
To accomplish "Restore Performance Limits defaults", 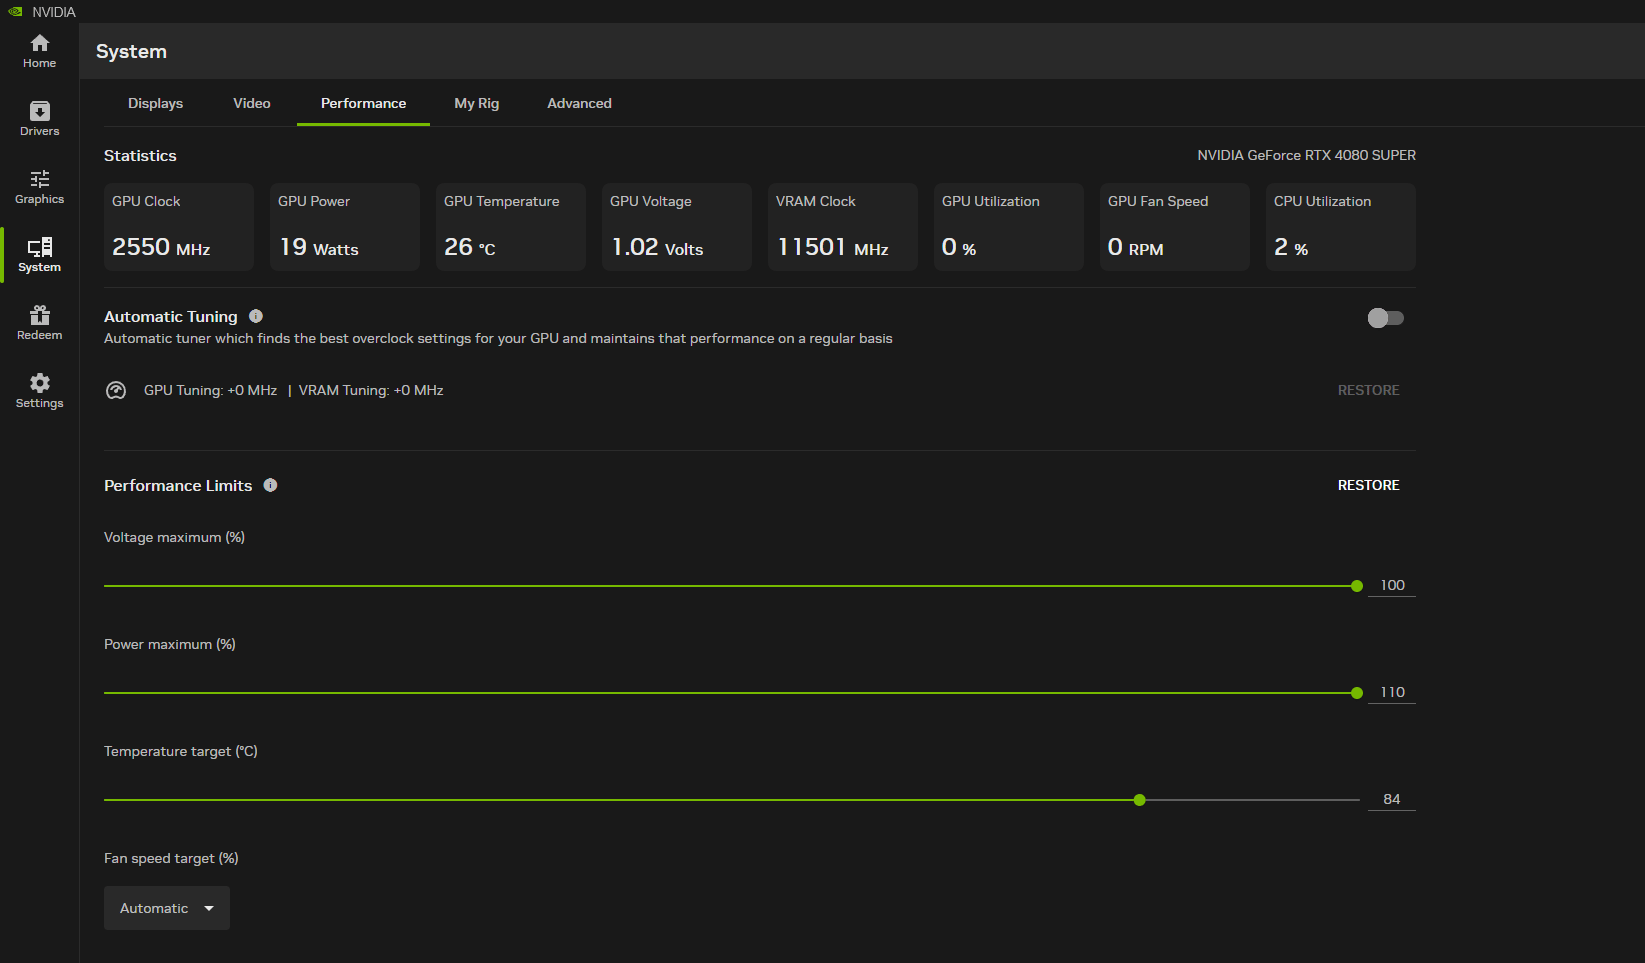I will tap(1368, 485).
